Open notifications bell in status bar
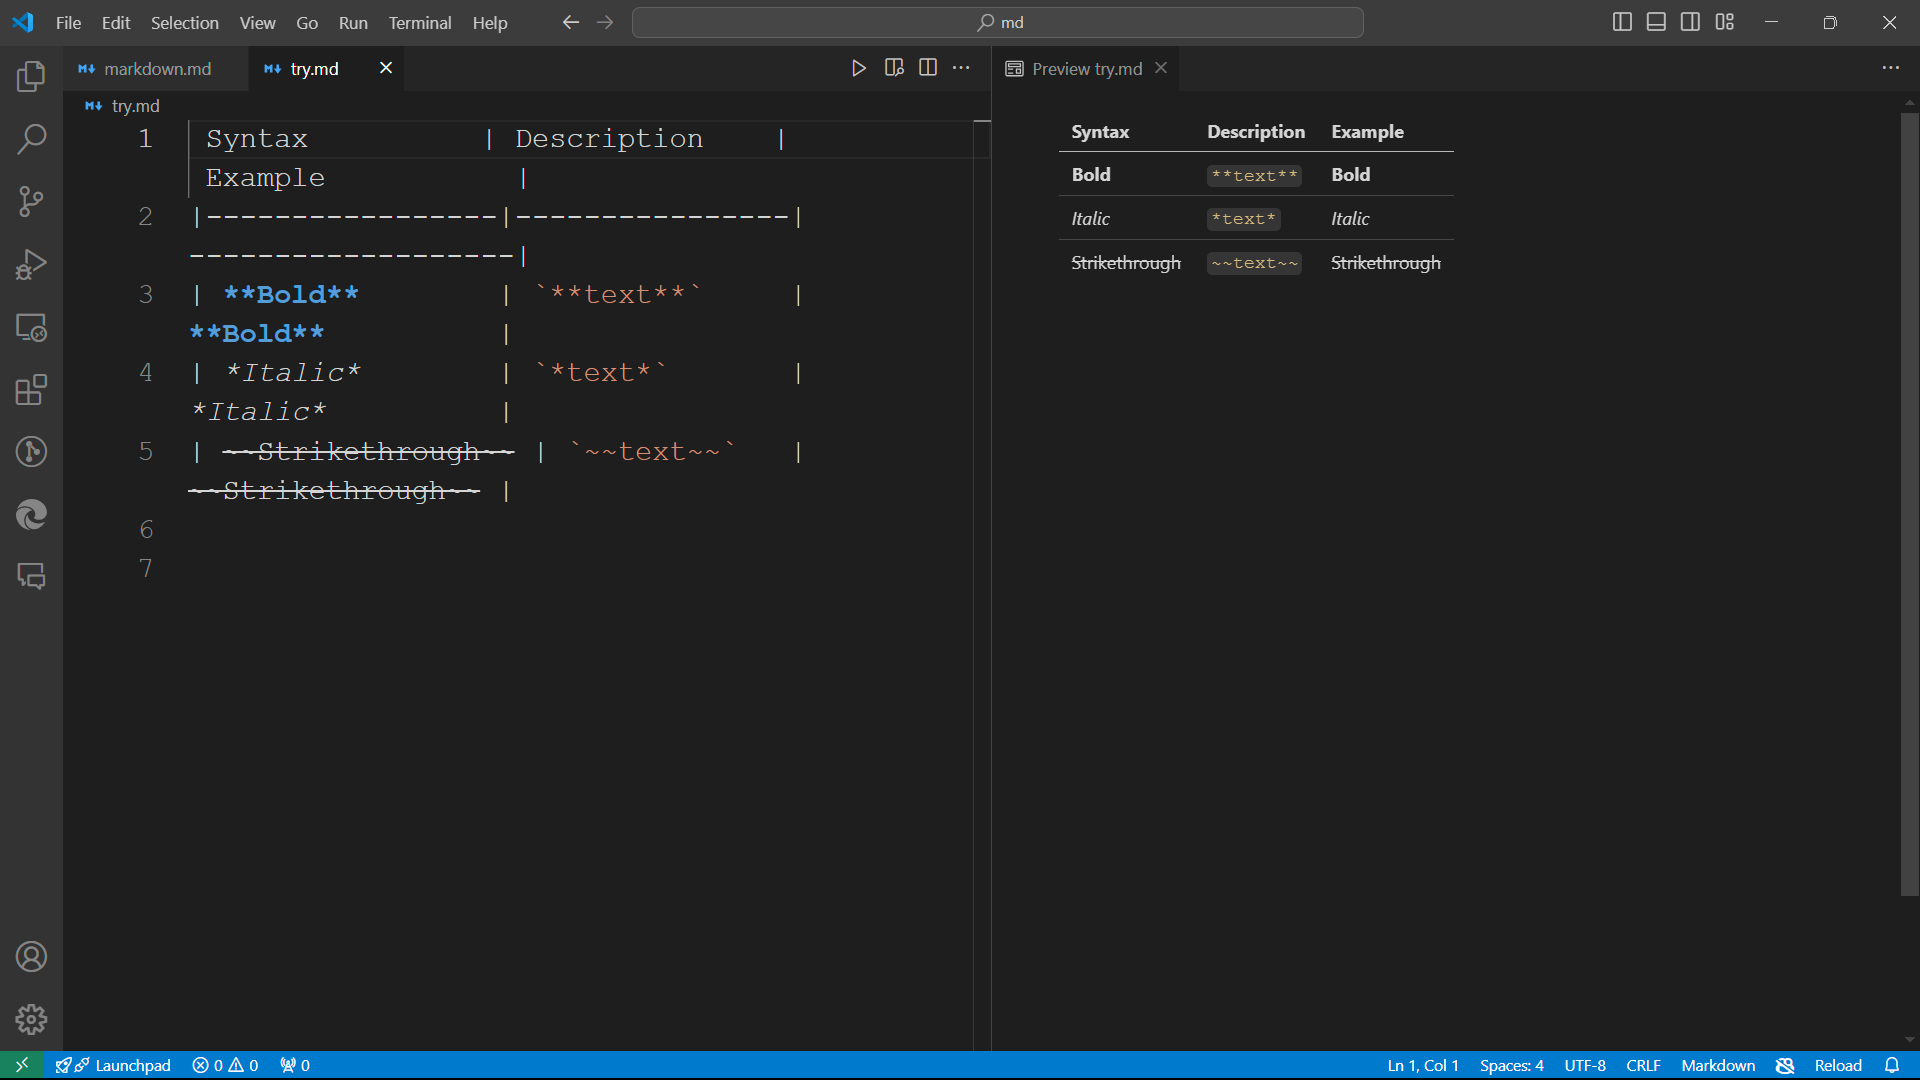The height and width of the screenshot is (1080, 1920). (1892, 1065)
